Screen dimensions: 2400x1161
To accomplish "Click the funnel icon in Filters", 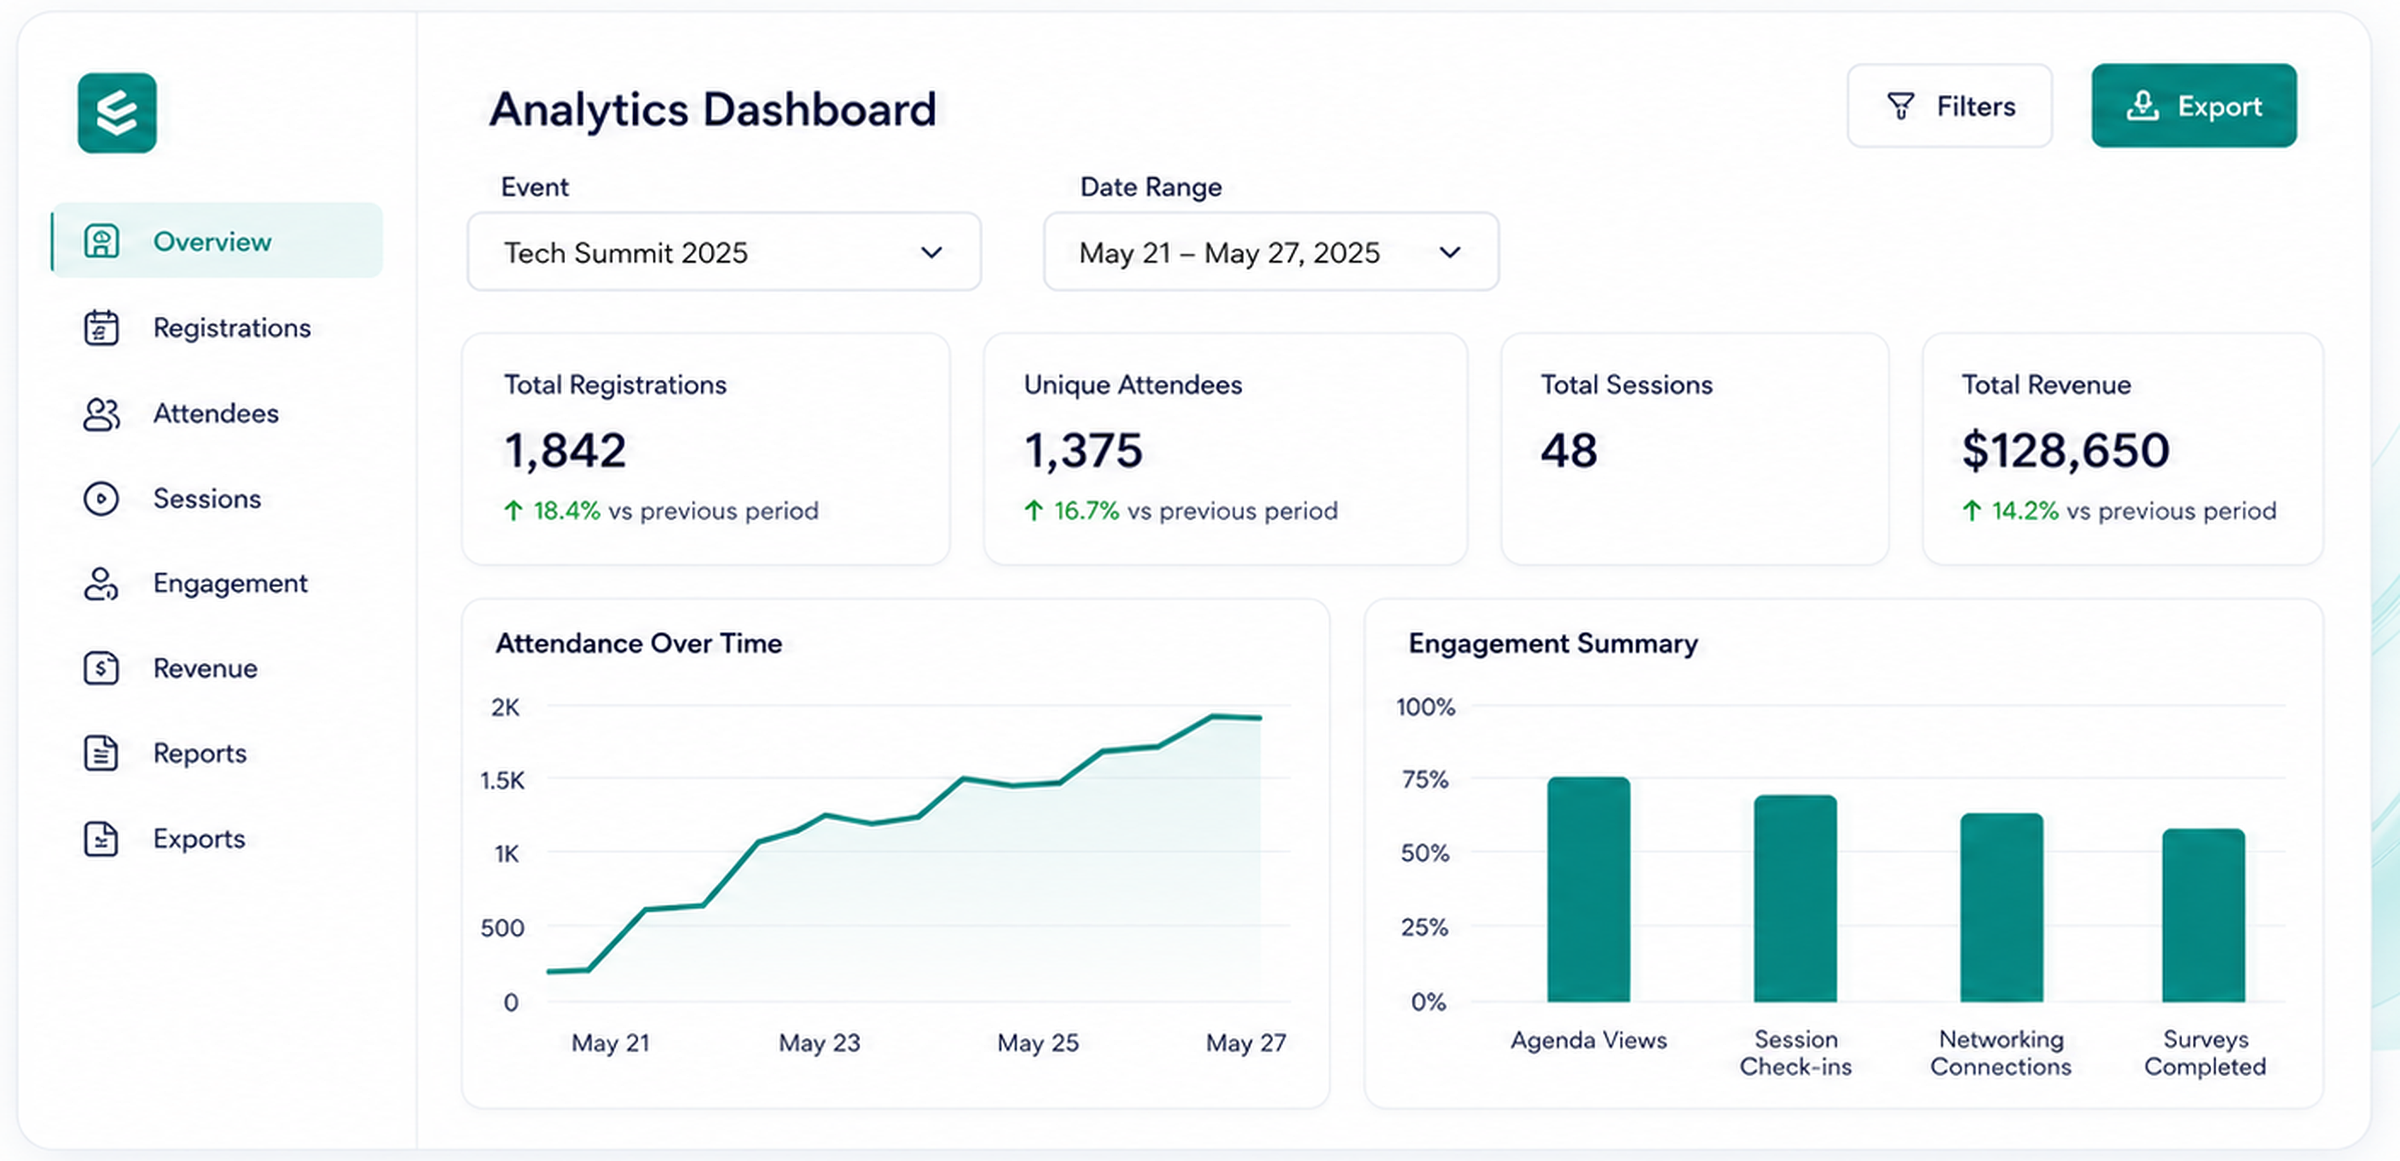I will (1901, 106).
